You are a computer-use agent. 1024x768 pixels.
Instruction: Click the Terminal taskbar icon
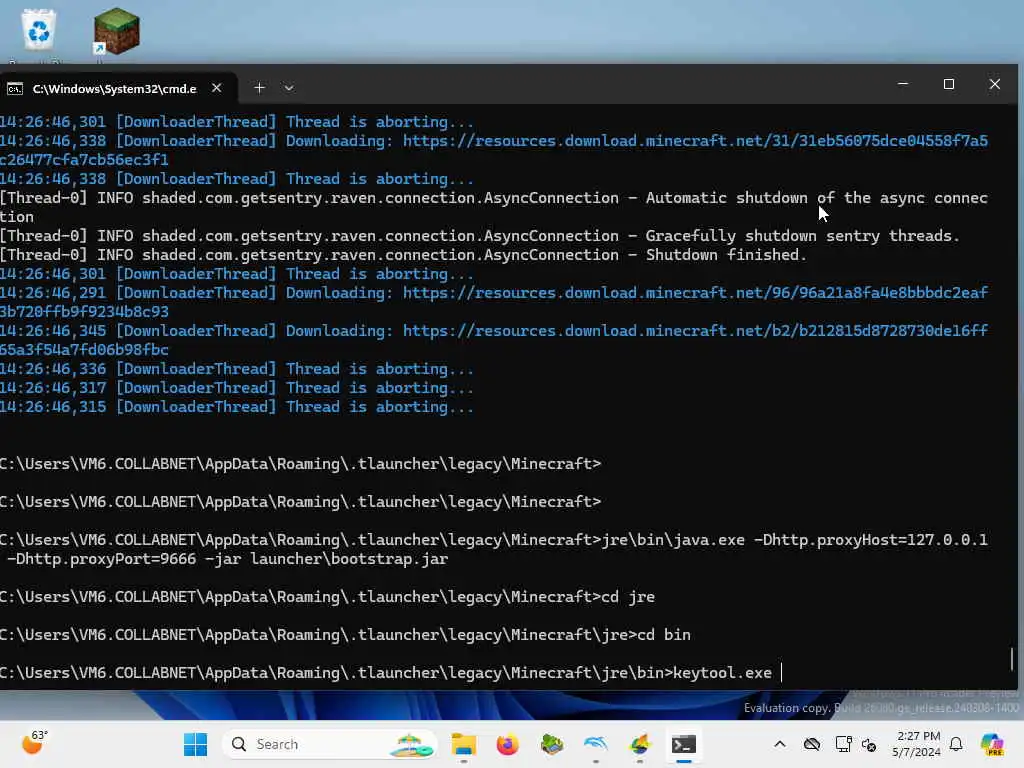(684, 744)
